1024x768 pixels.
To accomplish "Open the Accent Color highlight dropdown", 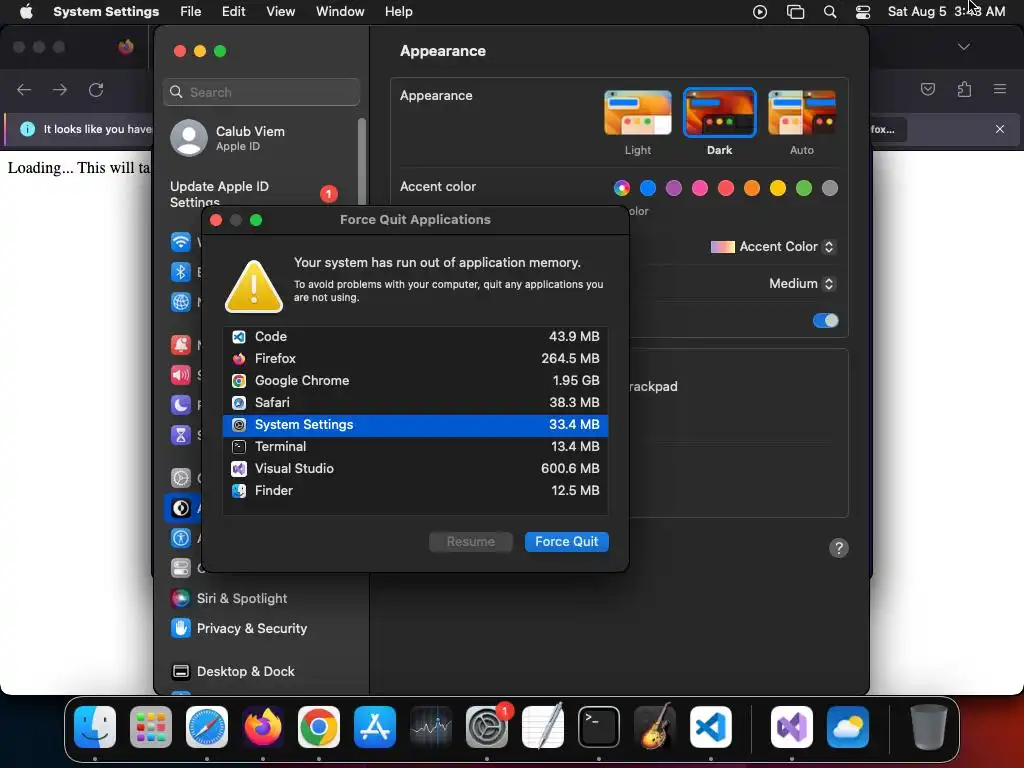I will 773,247.
